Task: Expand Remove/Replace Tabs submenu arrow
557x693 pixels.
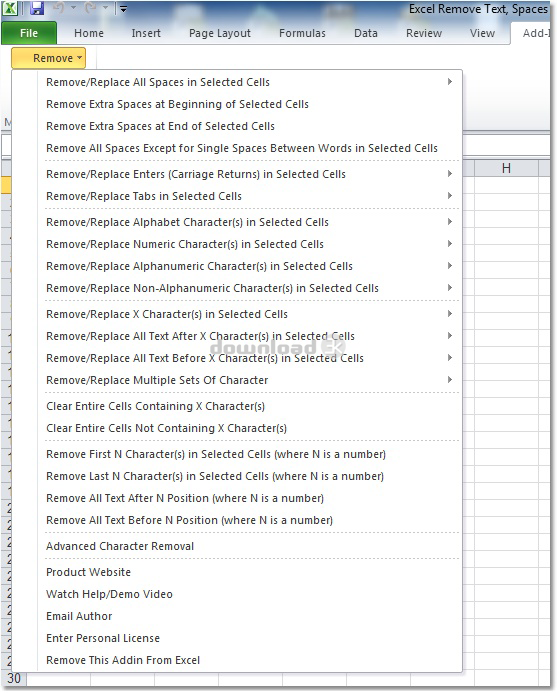Action: point(450,196)
